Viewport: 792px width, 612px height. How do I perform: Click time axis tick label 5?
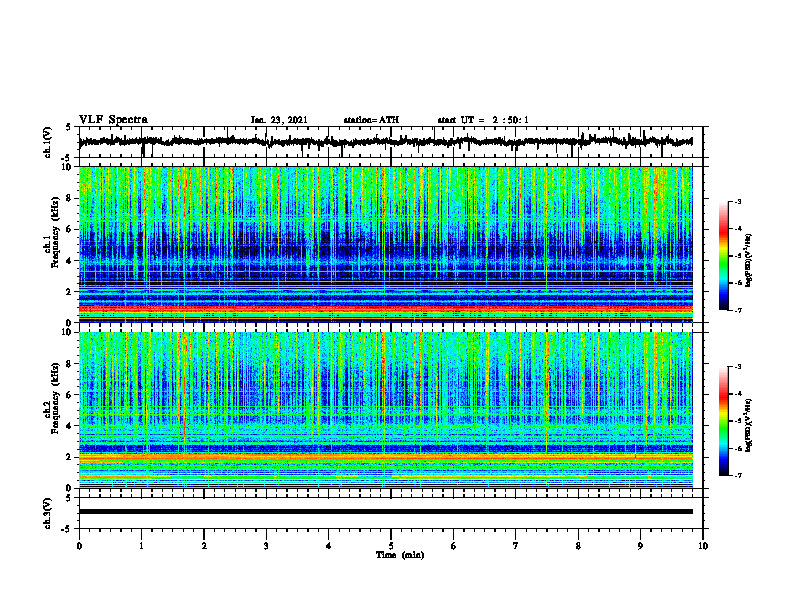(x=391, y=546)
